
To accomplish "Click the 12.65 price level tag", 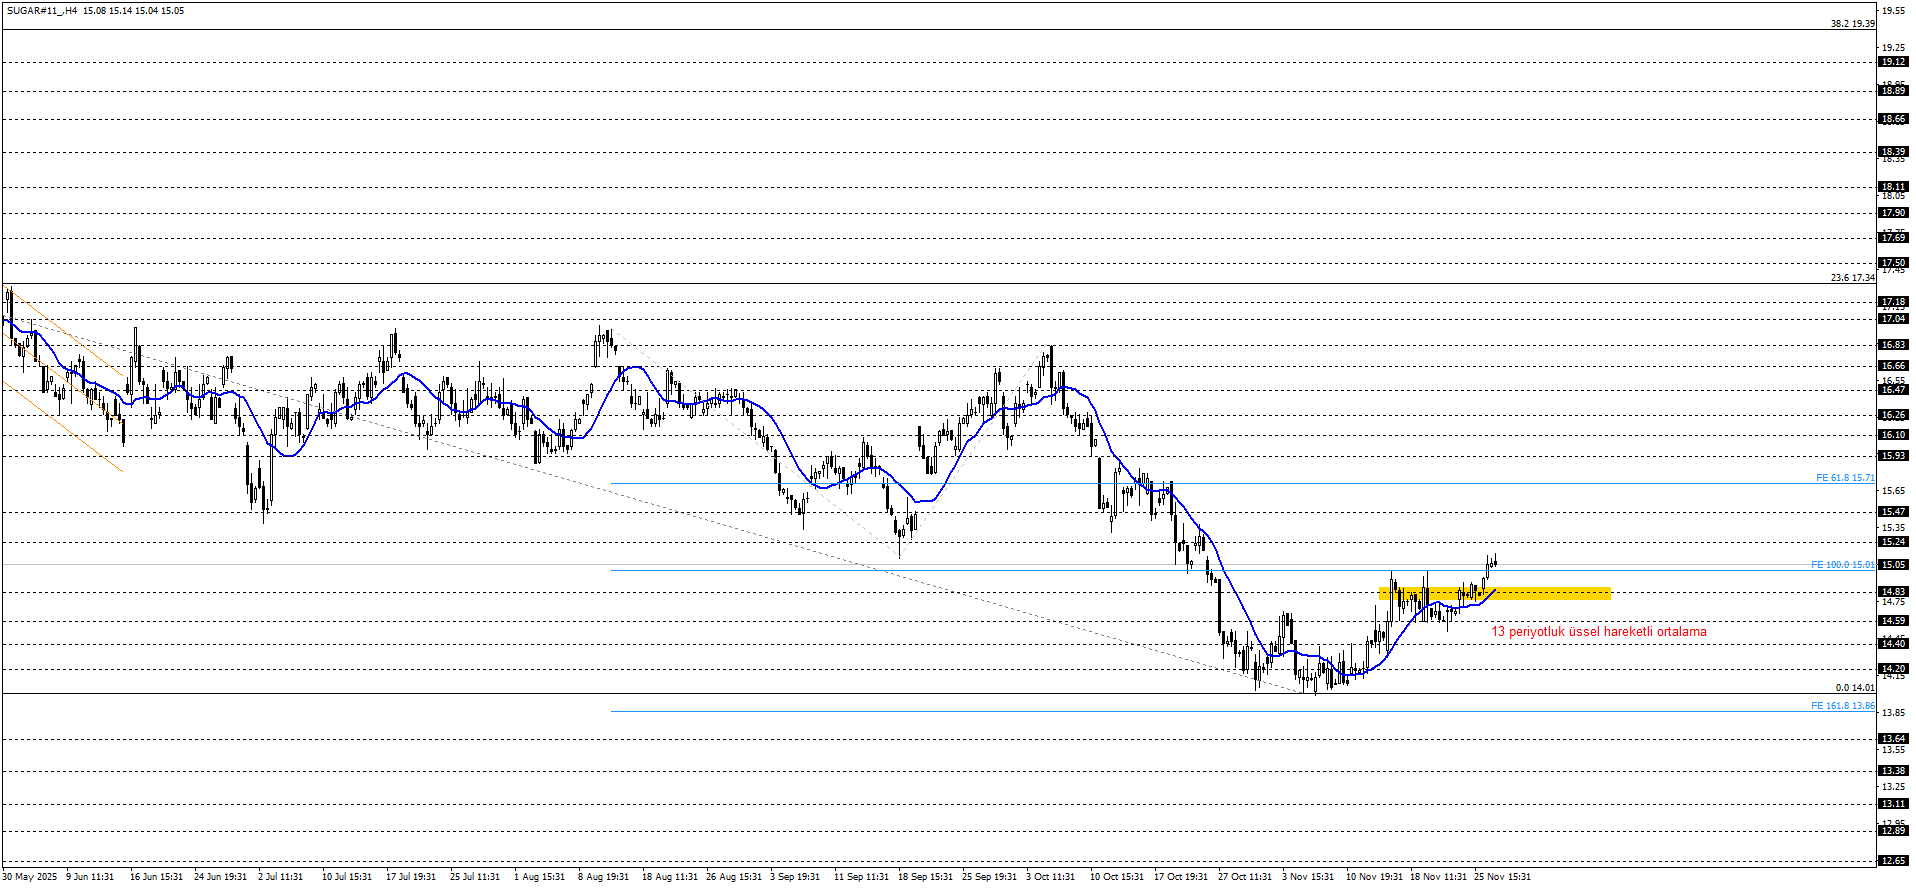I will pyautogui.click(x=1893, y=861).
